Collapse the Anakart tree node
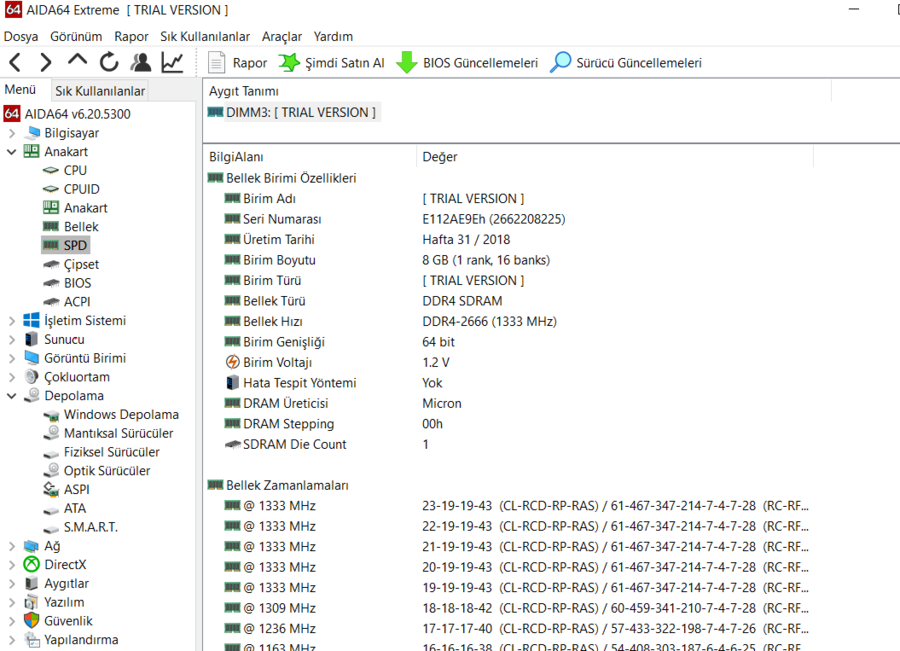900x651 pixels. point(12,152)
